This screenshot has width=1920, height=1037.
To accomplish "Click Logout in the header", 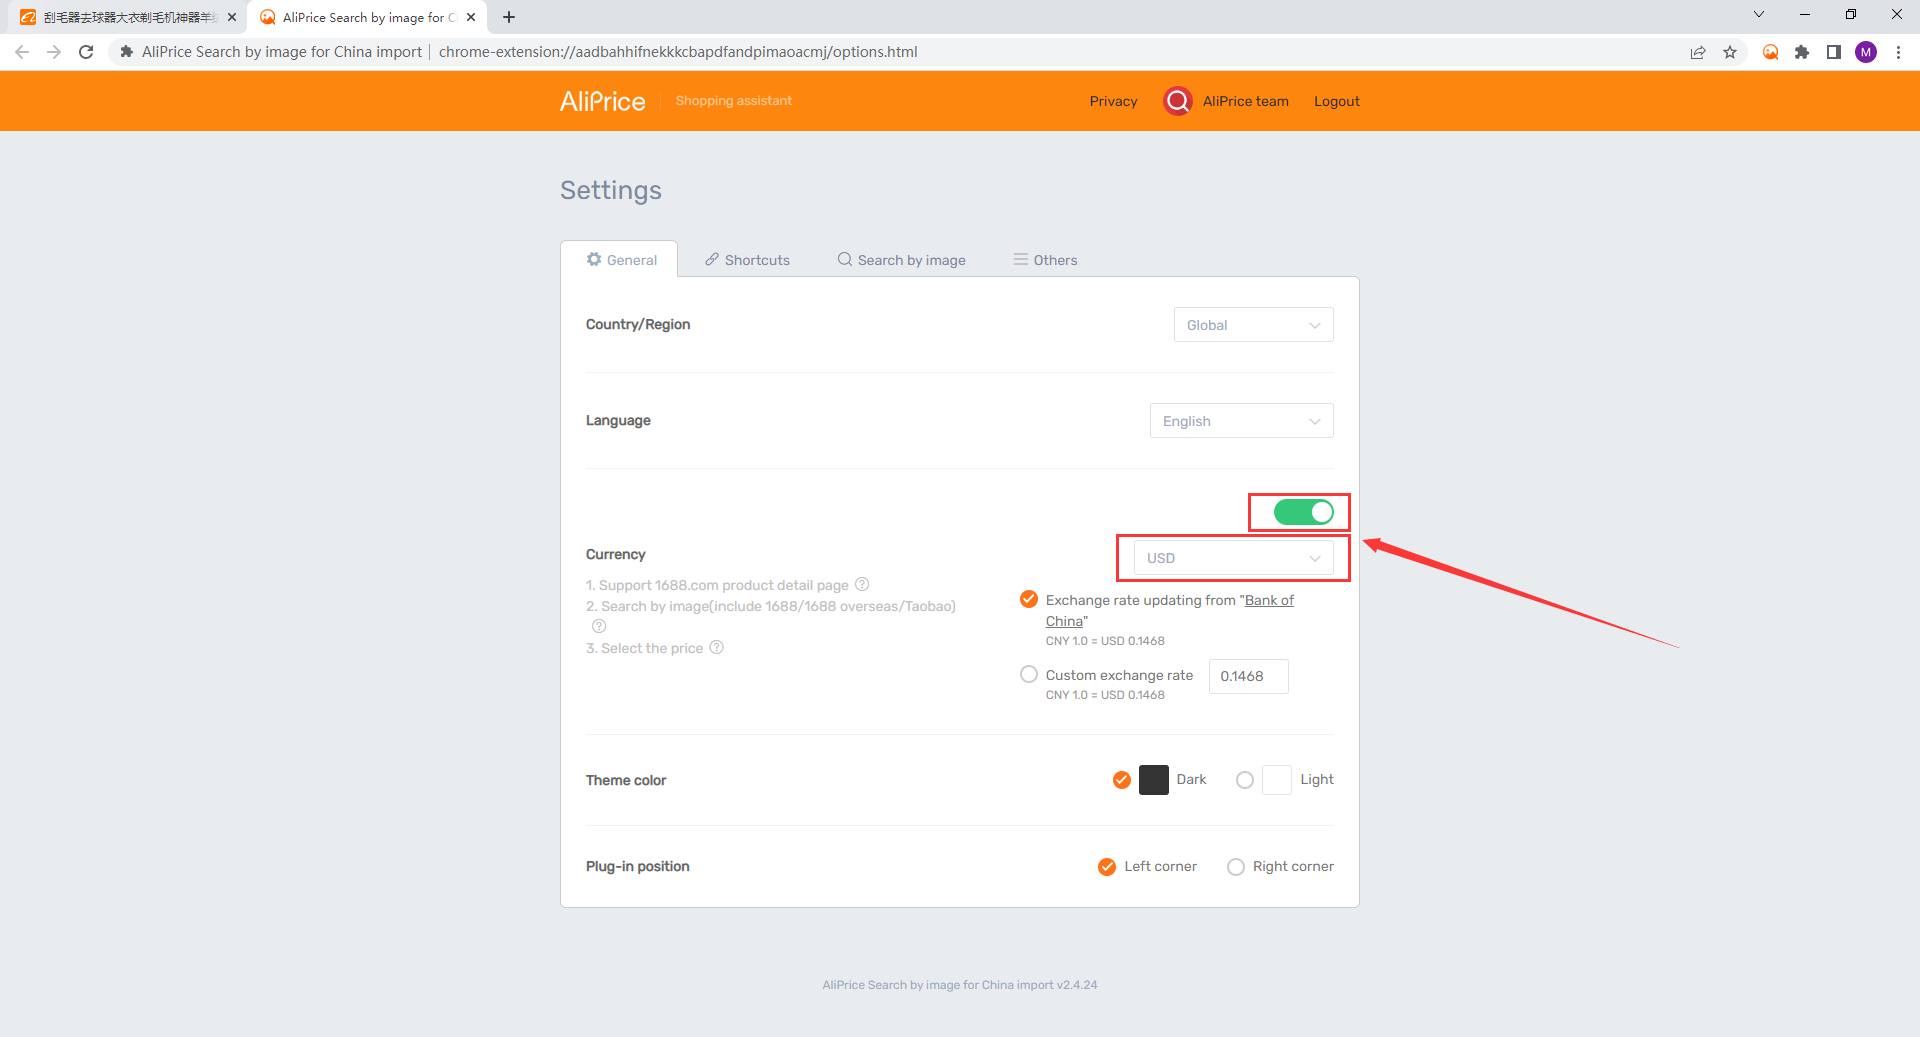I will point(1336,101).
